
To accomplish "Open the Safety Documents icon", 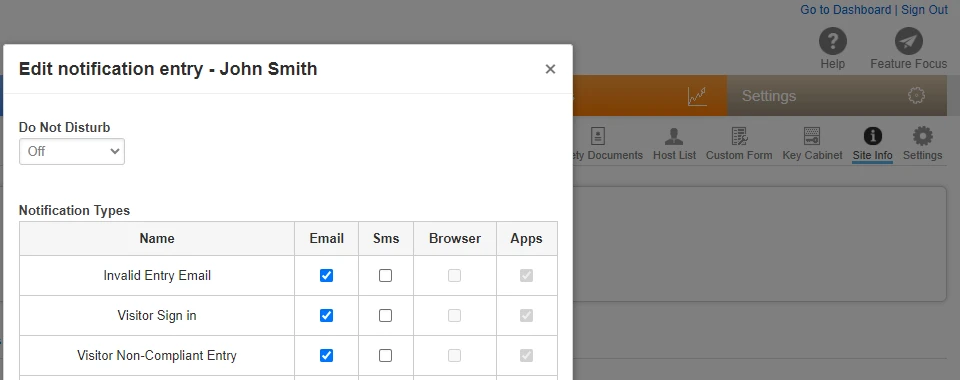I will pyautogui.click(x=598, y=136).
